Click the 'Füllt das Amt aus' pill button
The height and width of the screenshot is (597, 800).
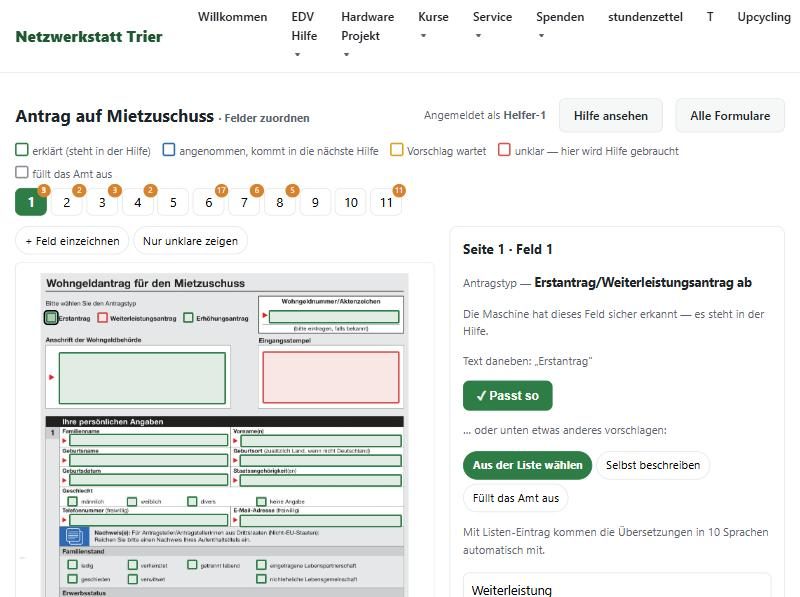516,498
